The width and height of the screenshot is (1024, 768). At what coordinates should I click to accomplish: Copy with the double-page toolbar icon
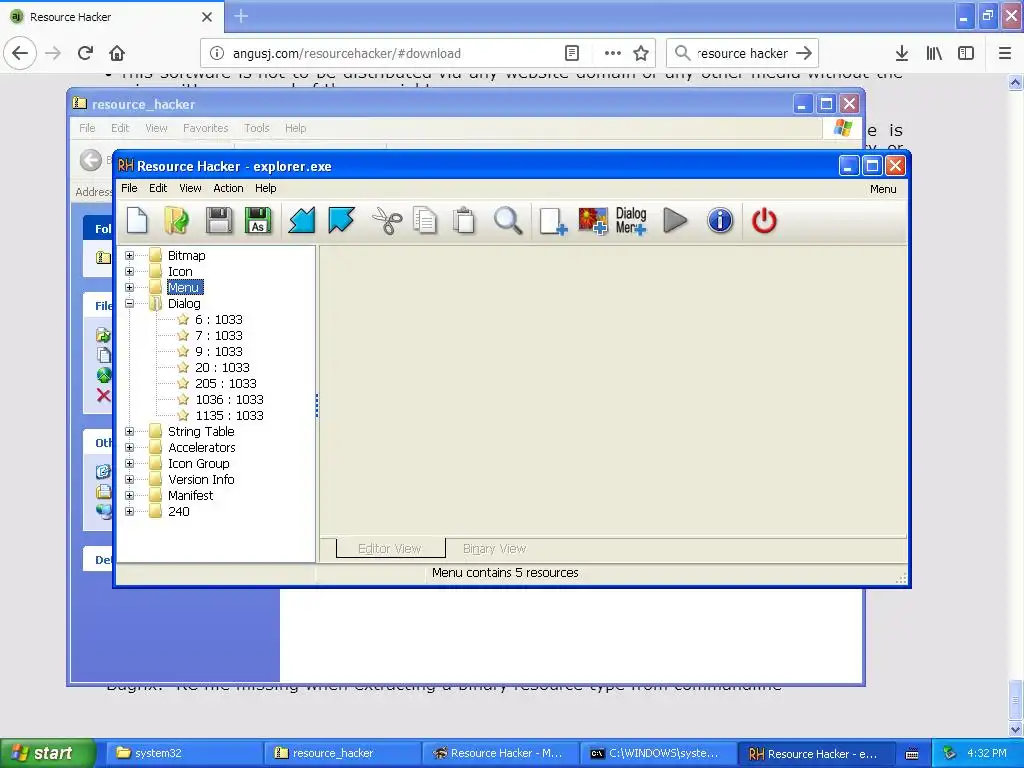click(x=425, y=220)
